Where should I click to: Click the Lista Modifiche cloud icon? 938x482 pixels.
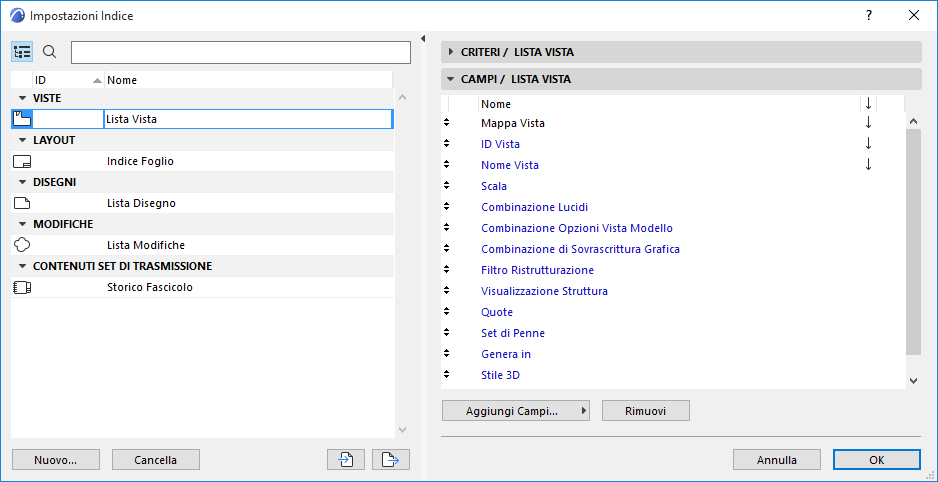point(22,245)
